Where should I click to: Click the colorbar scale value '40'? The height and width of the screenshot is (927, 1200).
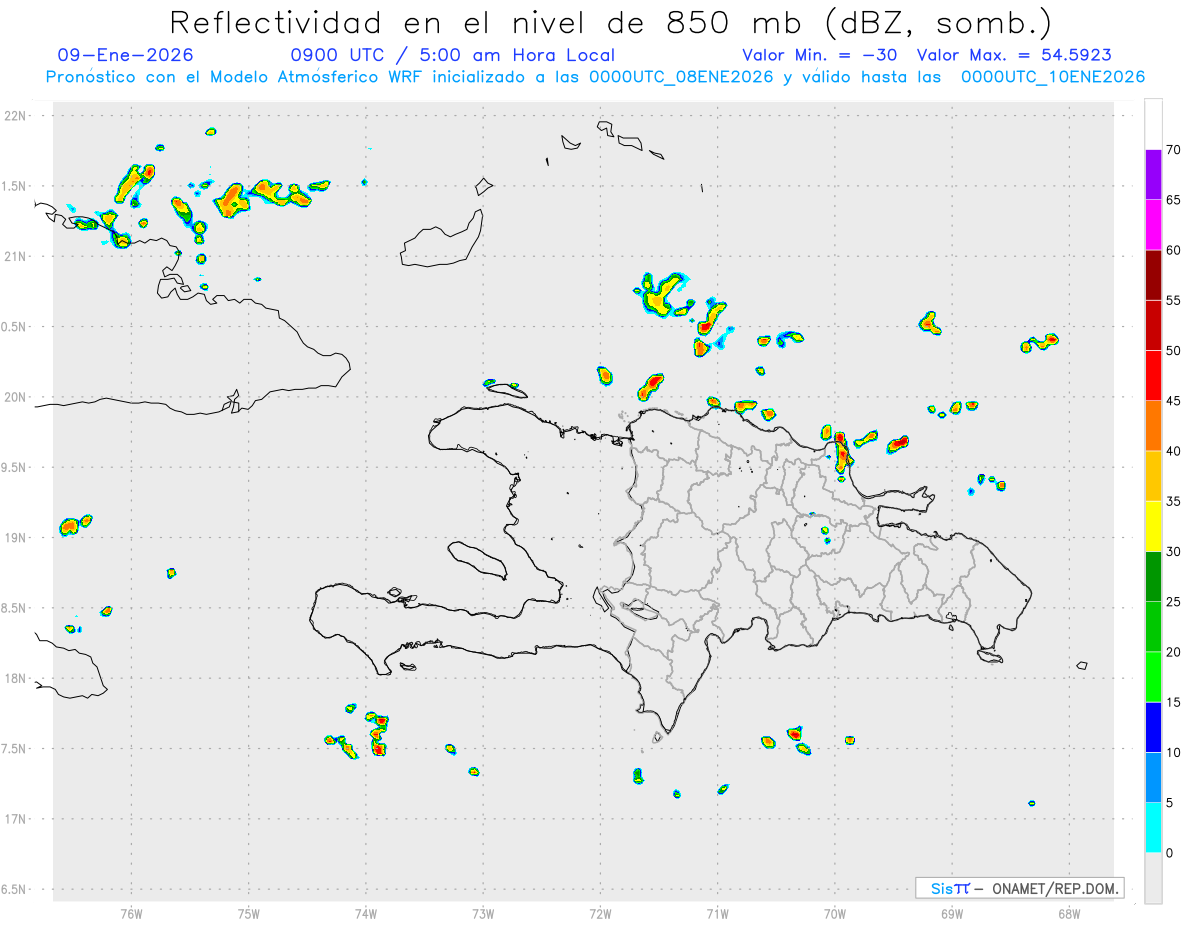pyautogui.click(x=1173, y=451)
